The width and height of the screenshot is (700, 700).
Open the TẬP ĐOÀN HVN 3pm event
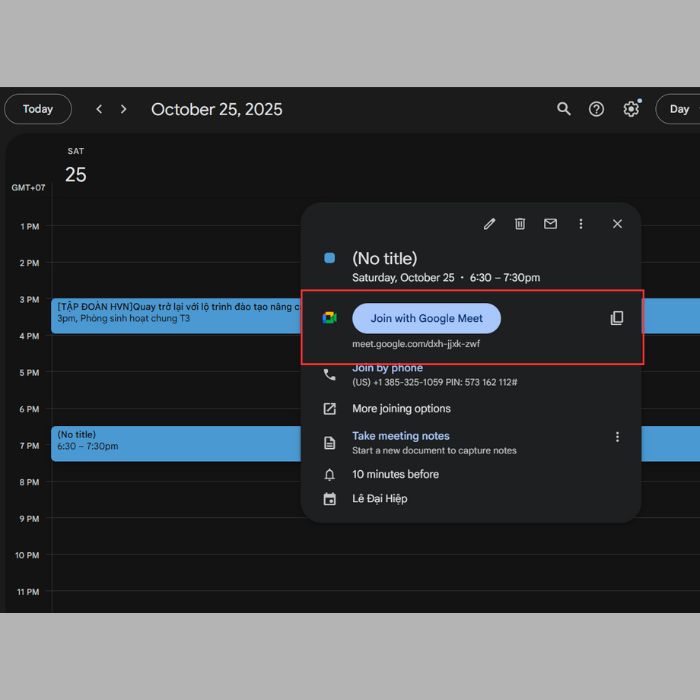coord(176,316)
